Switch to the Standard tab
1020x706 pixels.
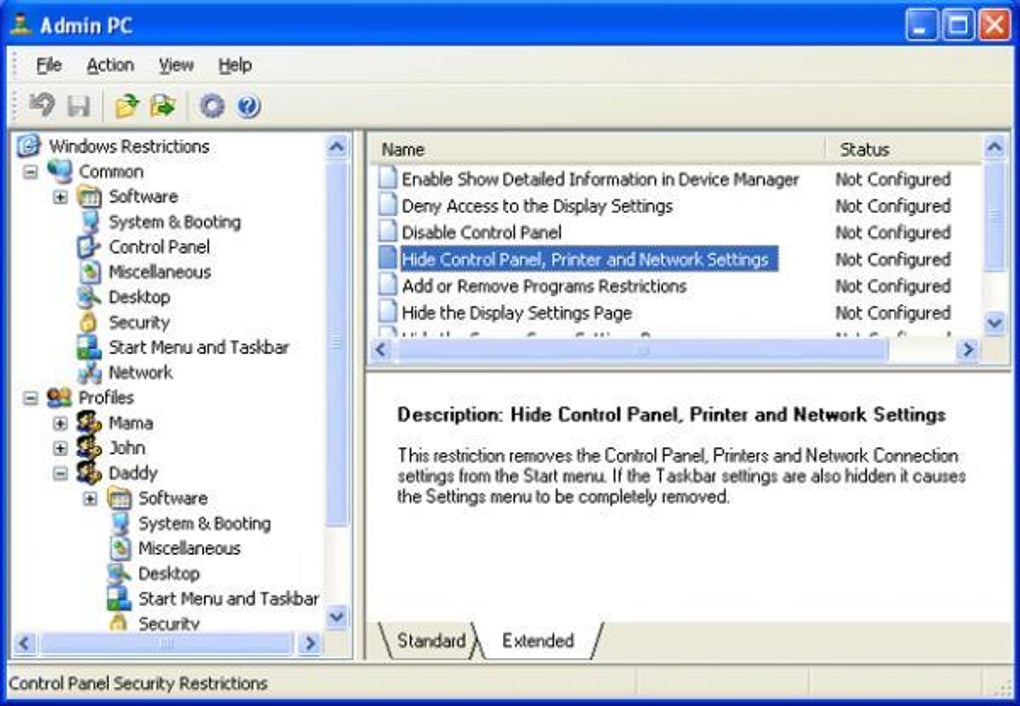tap(431, 640)
